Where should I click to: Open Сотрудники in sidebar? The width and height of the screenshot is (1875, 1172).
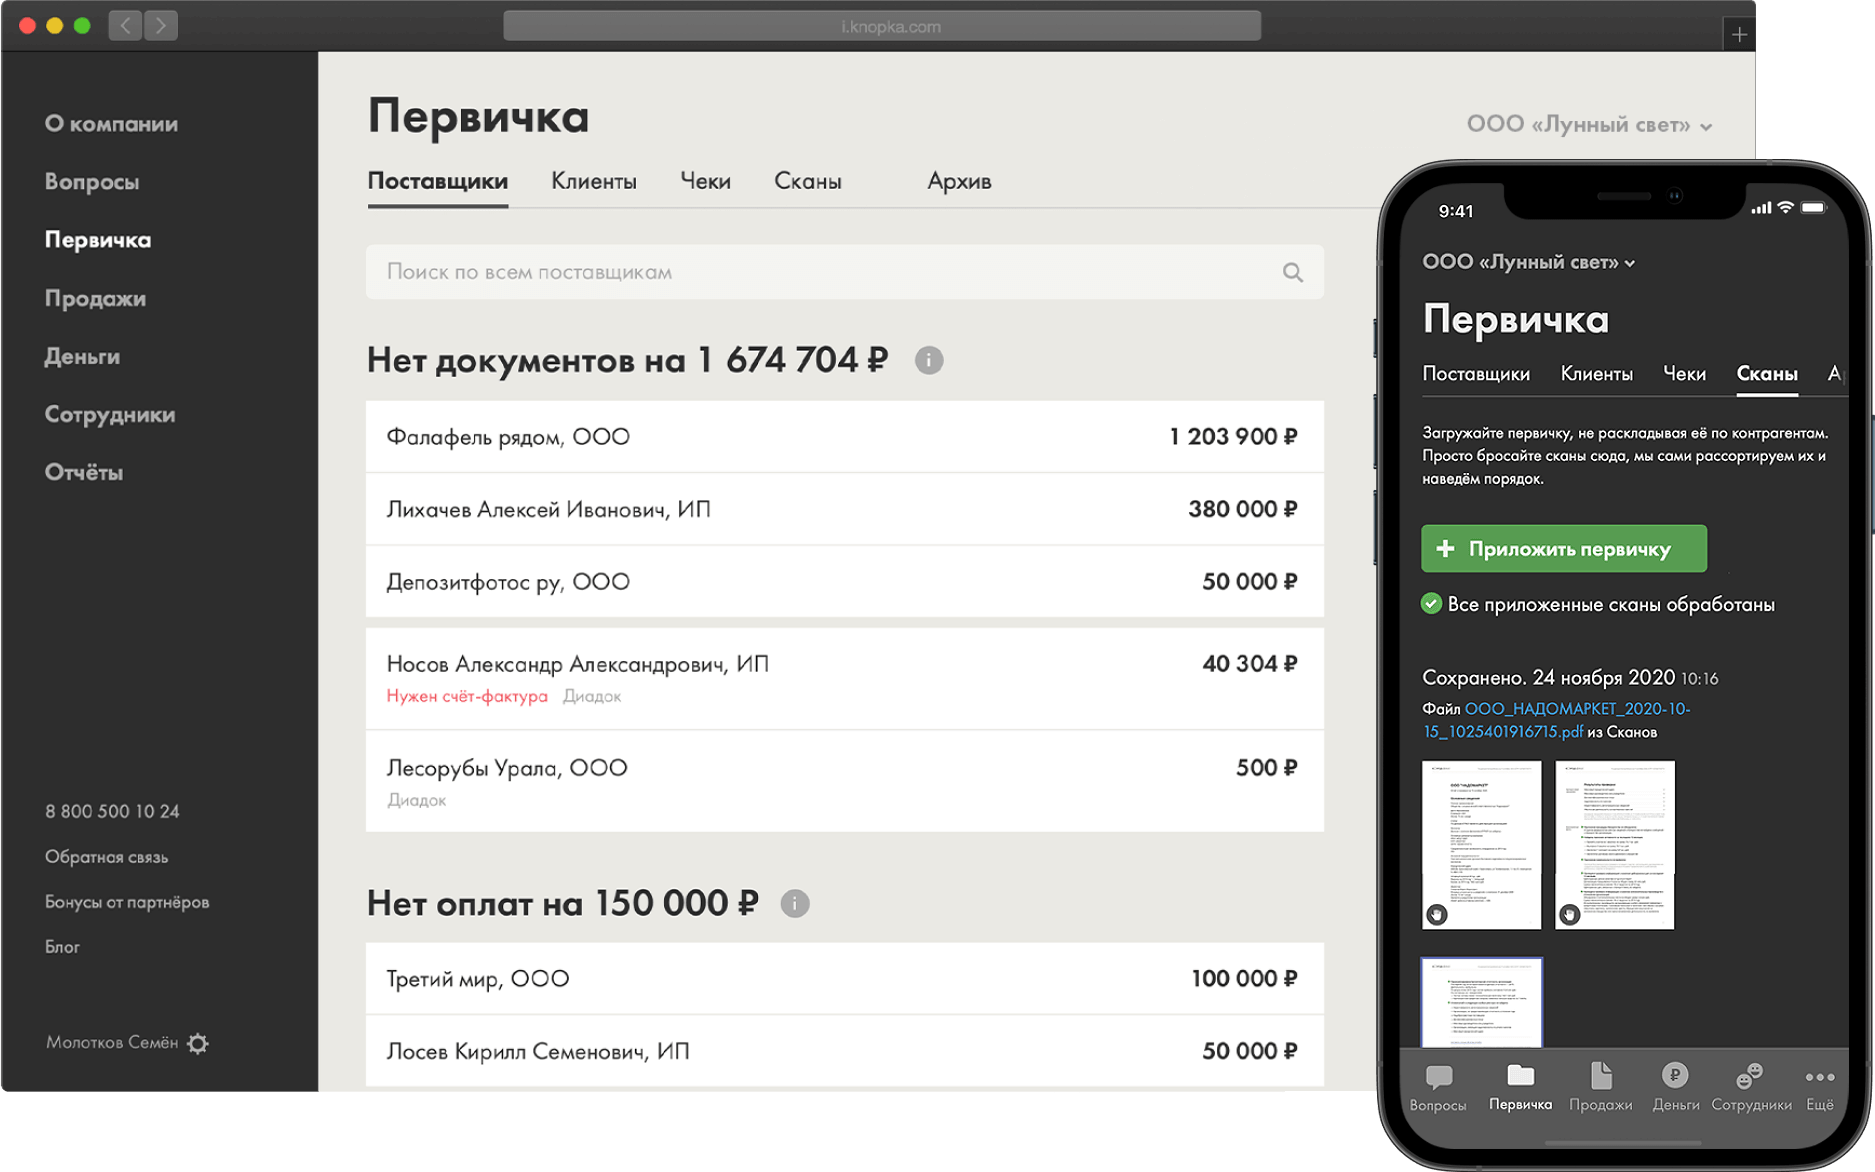[110, 414]
